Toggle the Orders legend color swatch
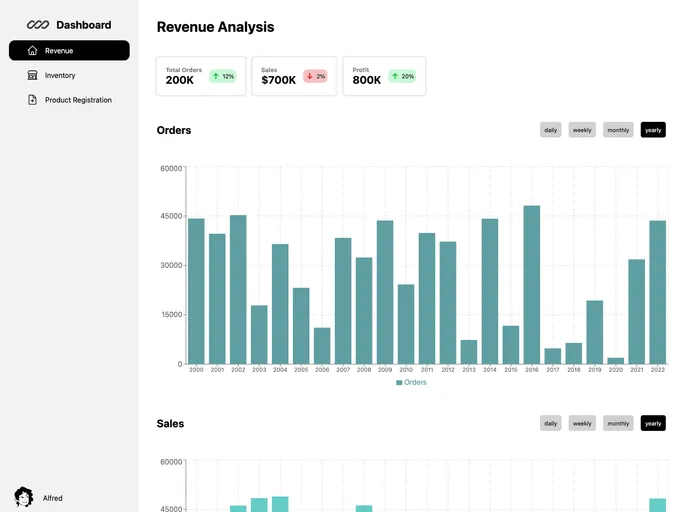This screenshot has height=512, width=688. [399, 383]
